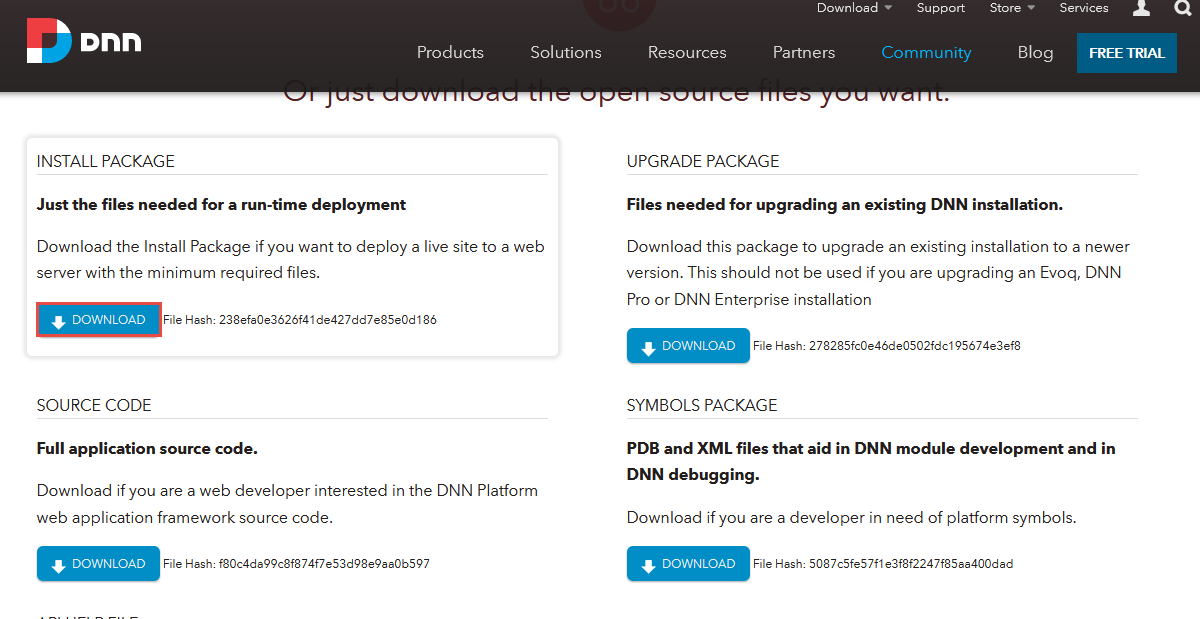Open the Products menu
1200x619 pixels.
450,52
